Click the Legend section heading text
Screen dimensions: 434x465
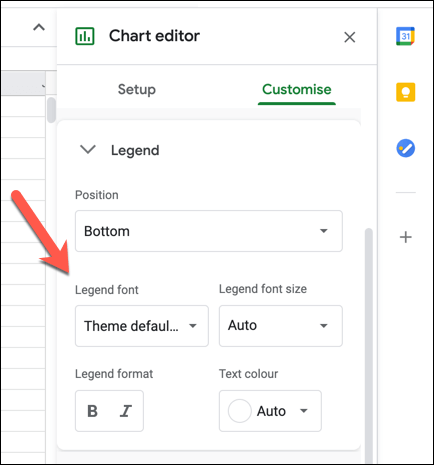[x=135, y=150]
